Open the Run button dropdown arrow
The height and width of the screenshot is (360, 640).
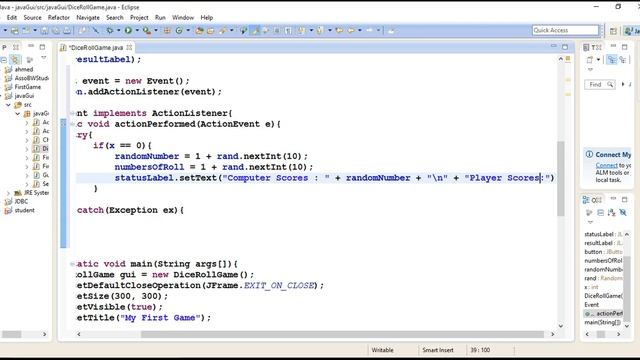pyautogui.click(x=137, y=31)
